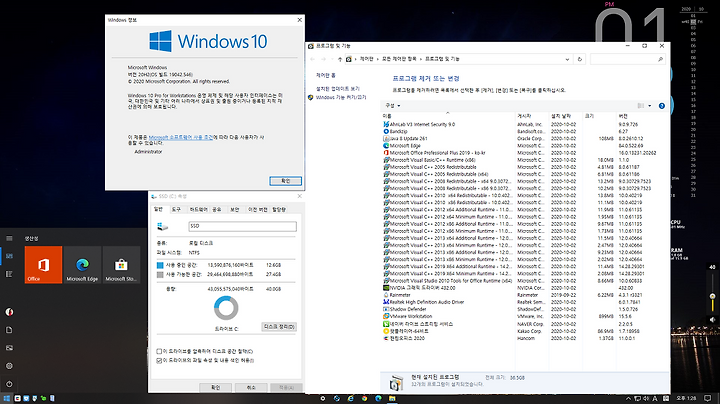Show hidden system tray icons chevron

point(628,398)
